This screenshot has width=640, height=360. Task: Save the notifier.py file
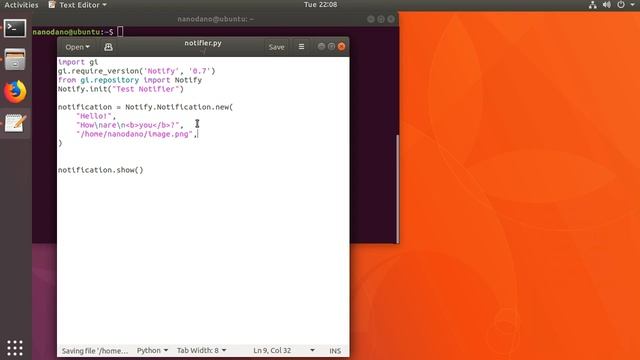tap(276, 47)
